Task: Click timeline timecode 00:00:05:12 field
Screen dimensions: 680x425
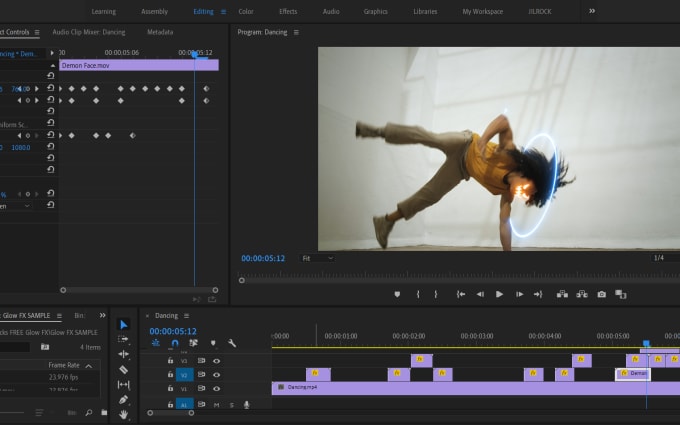Action: click(173, 331)
